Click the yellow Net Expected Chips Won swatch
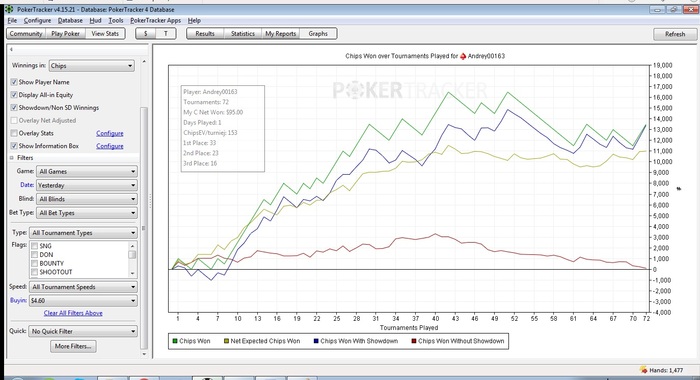 pyautogui.click(x=226, y=341)
